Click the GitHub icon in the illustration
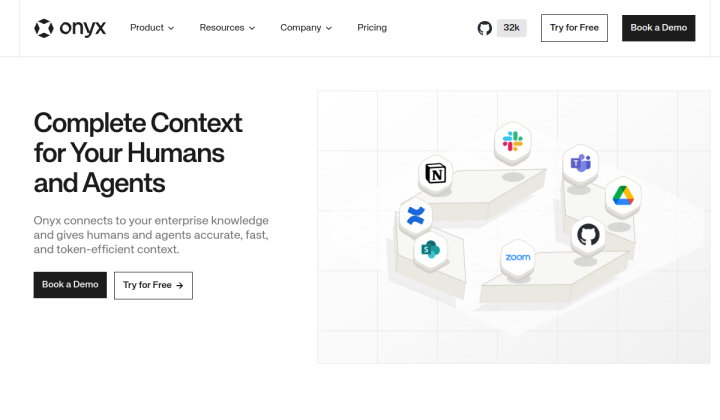720x420 pixels. [588, 235]
